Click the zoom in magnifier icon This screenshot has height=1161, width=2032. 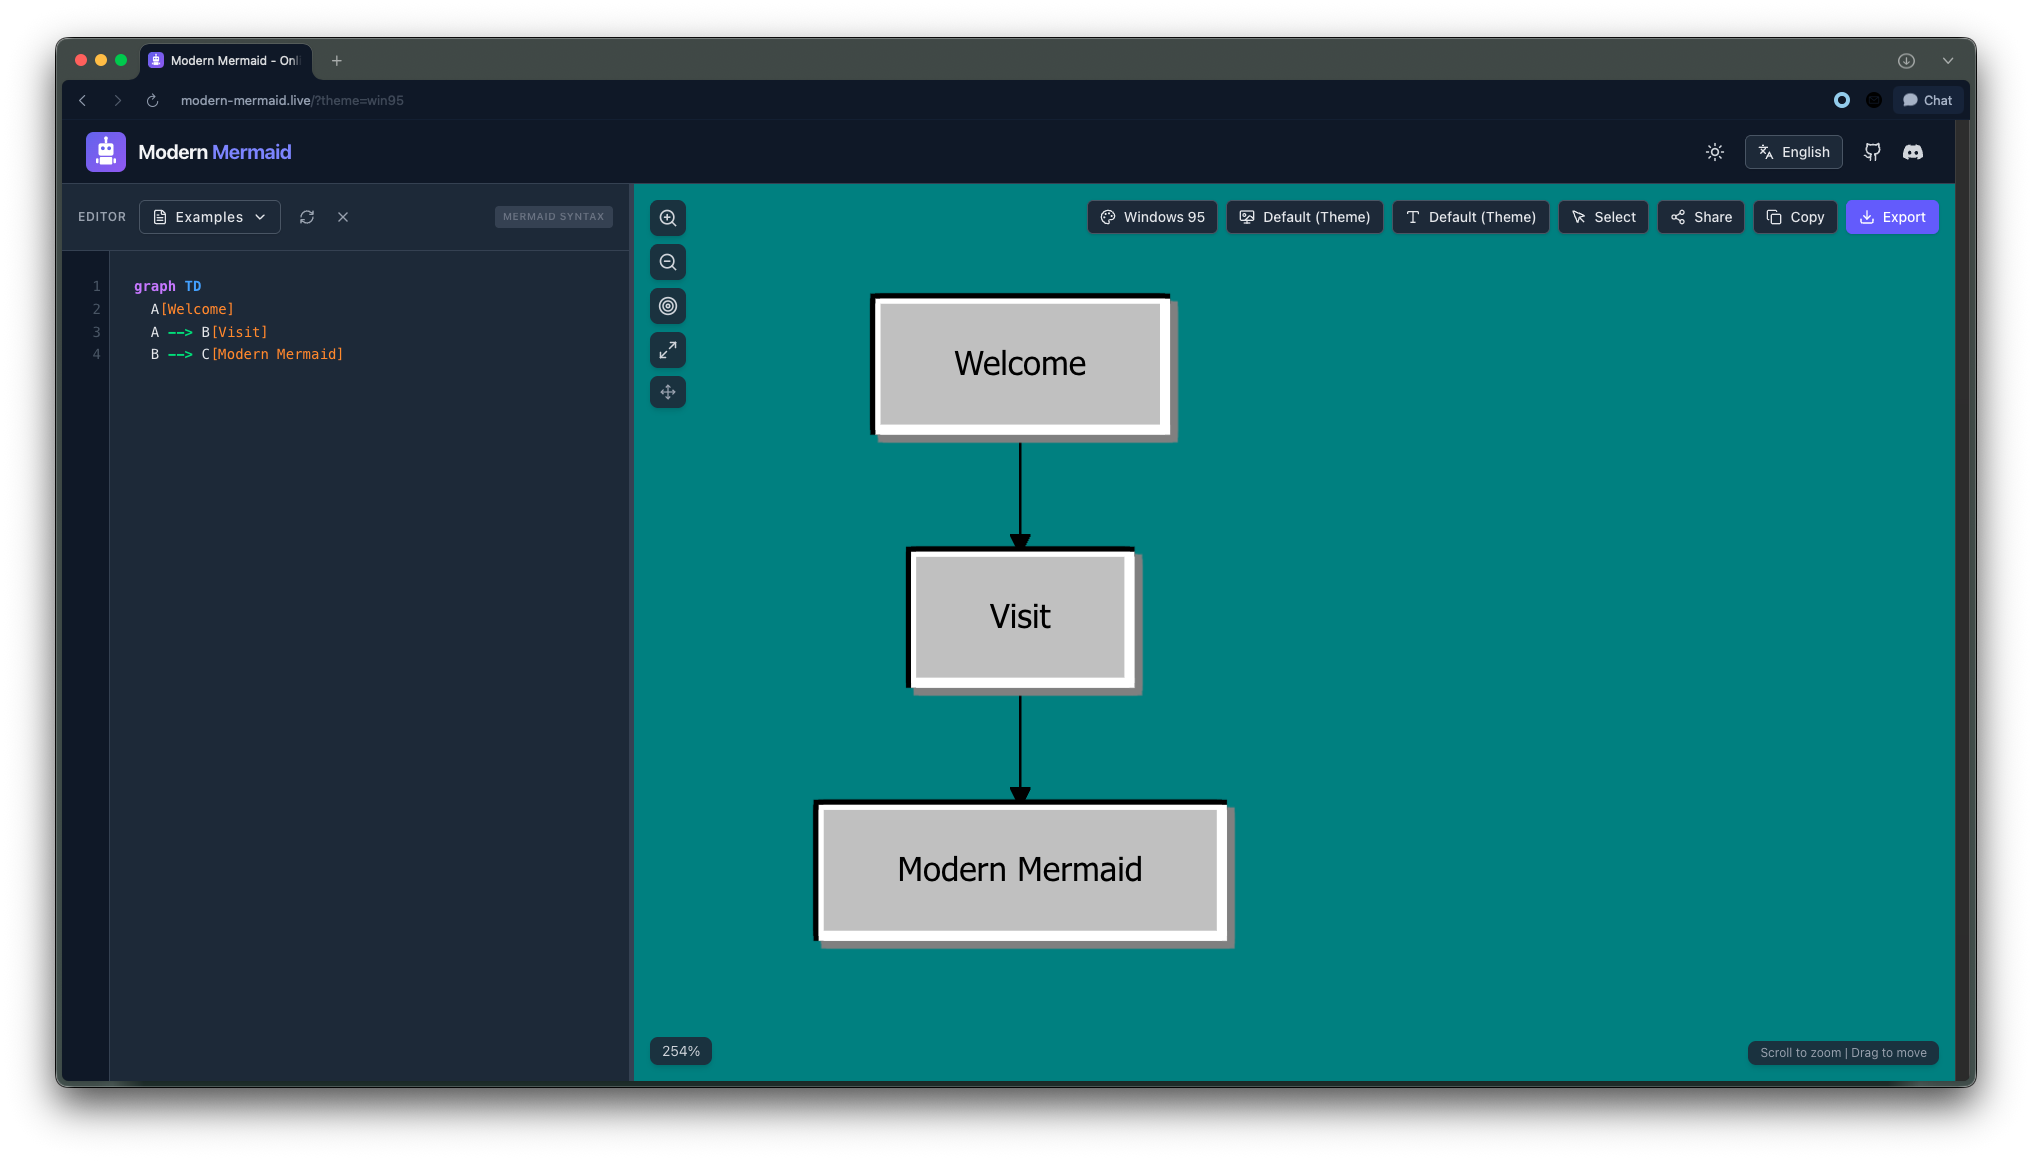[x=668, y=218]
